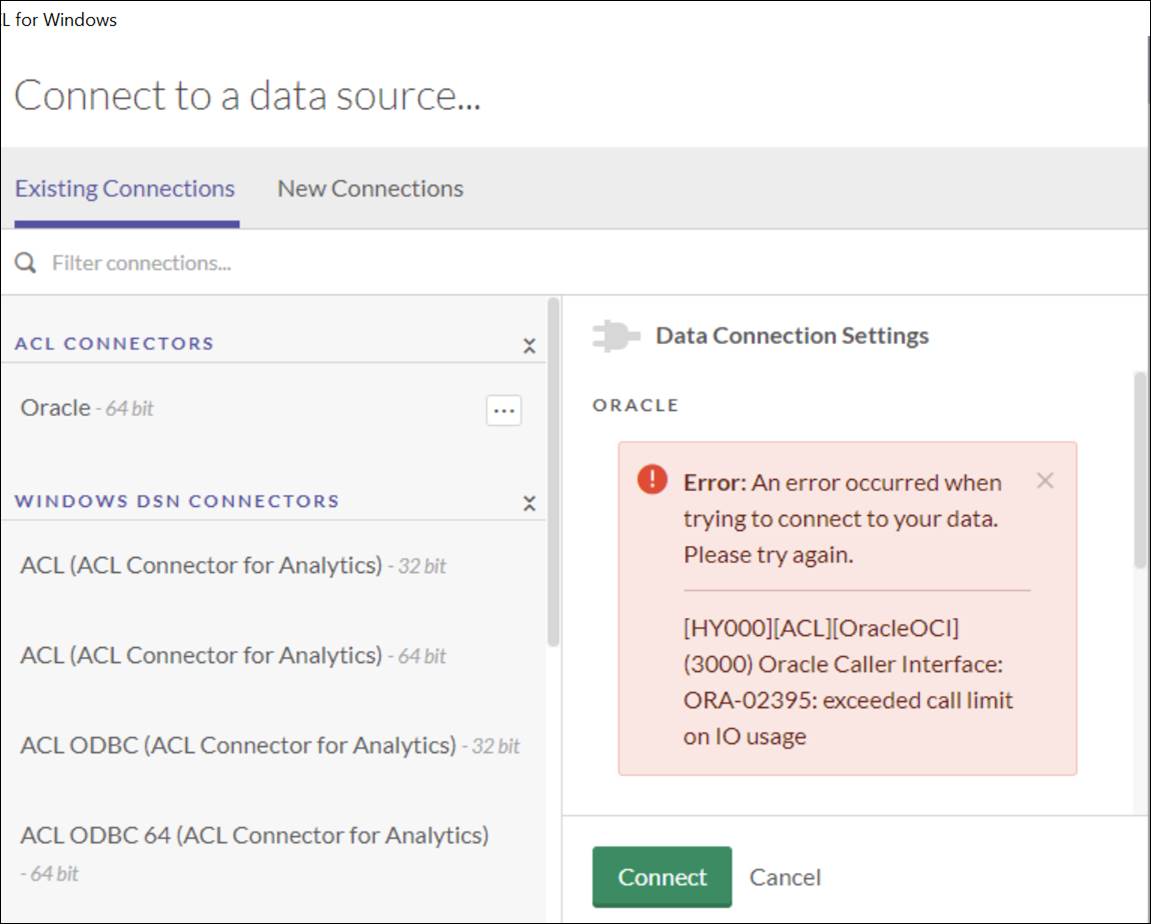Screen dimensions: 1151x924
Task: Select the Existing Connections tab
Action: 124,188
